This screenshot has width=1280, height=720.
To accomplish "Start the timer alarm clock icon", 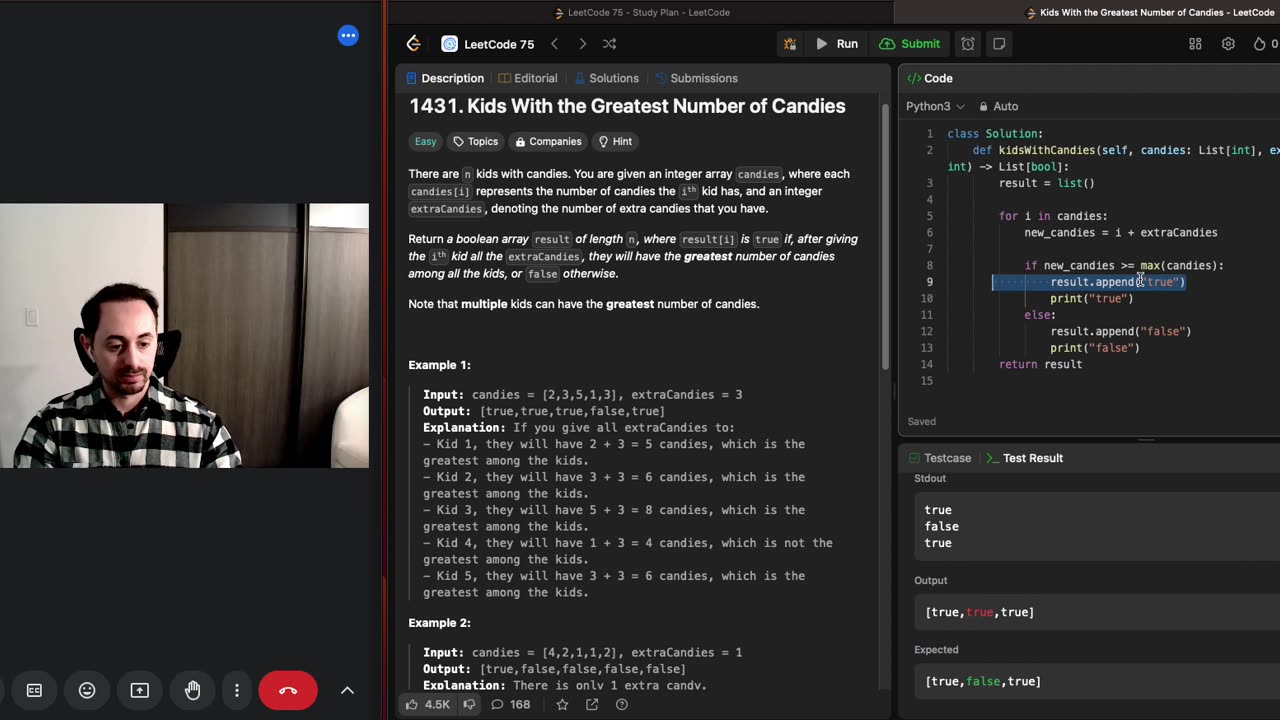I will (968, 44).
